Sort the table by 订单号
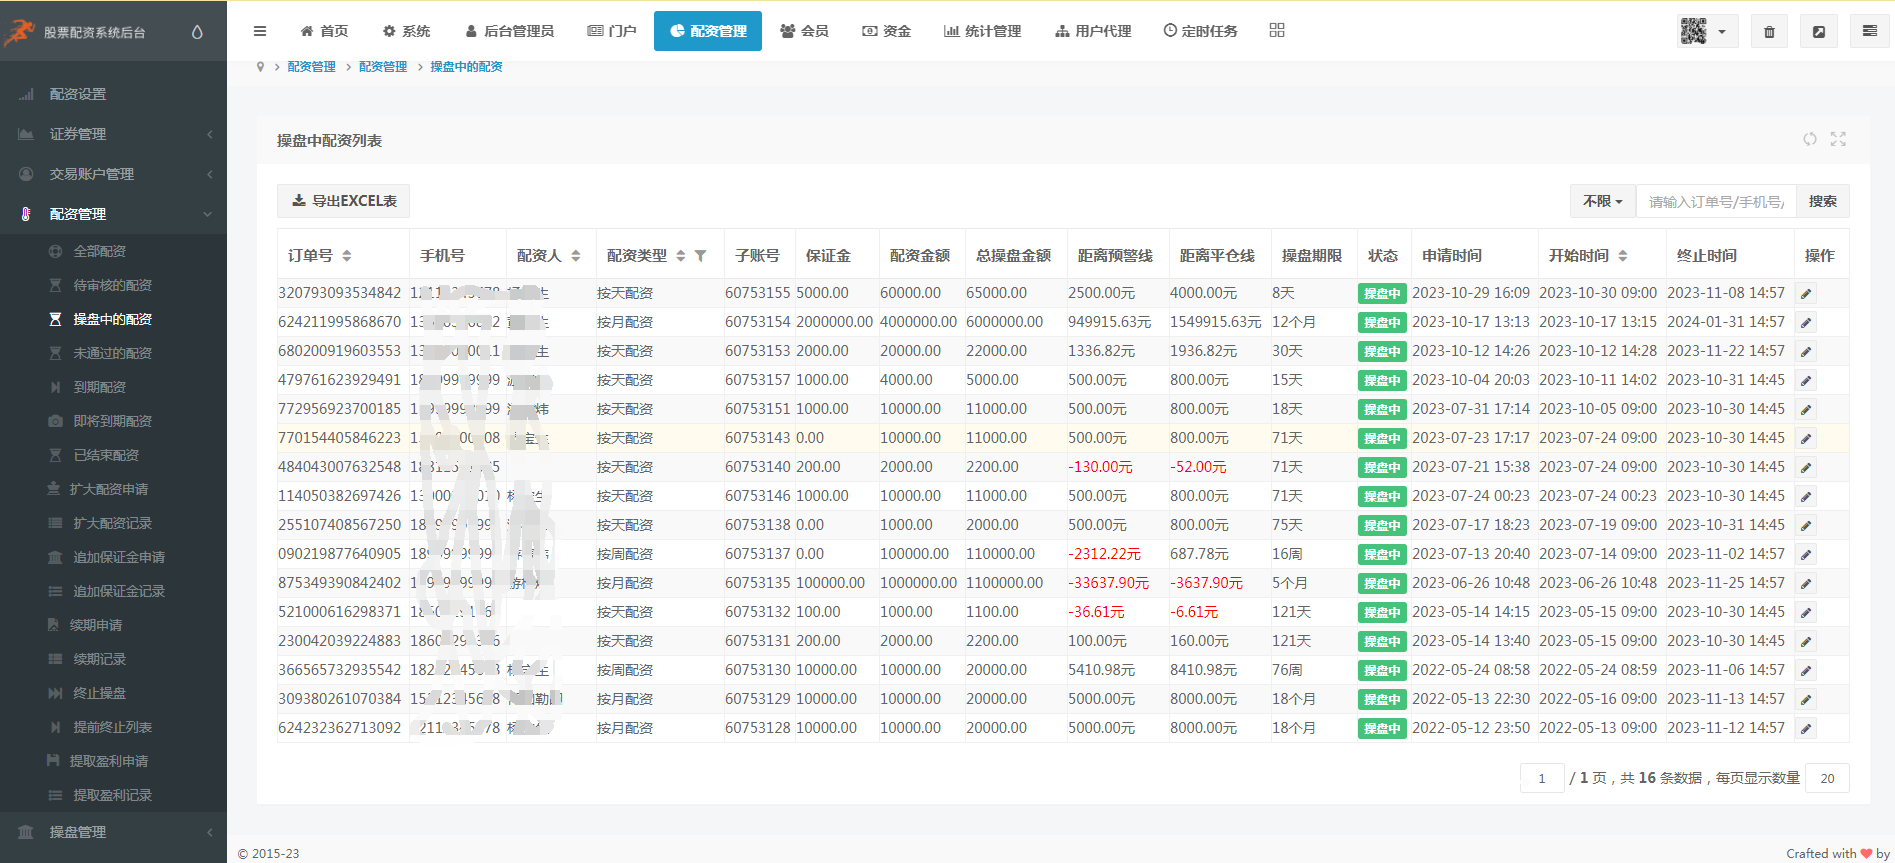 (x=347, y=256)
